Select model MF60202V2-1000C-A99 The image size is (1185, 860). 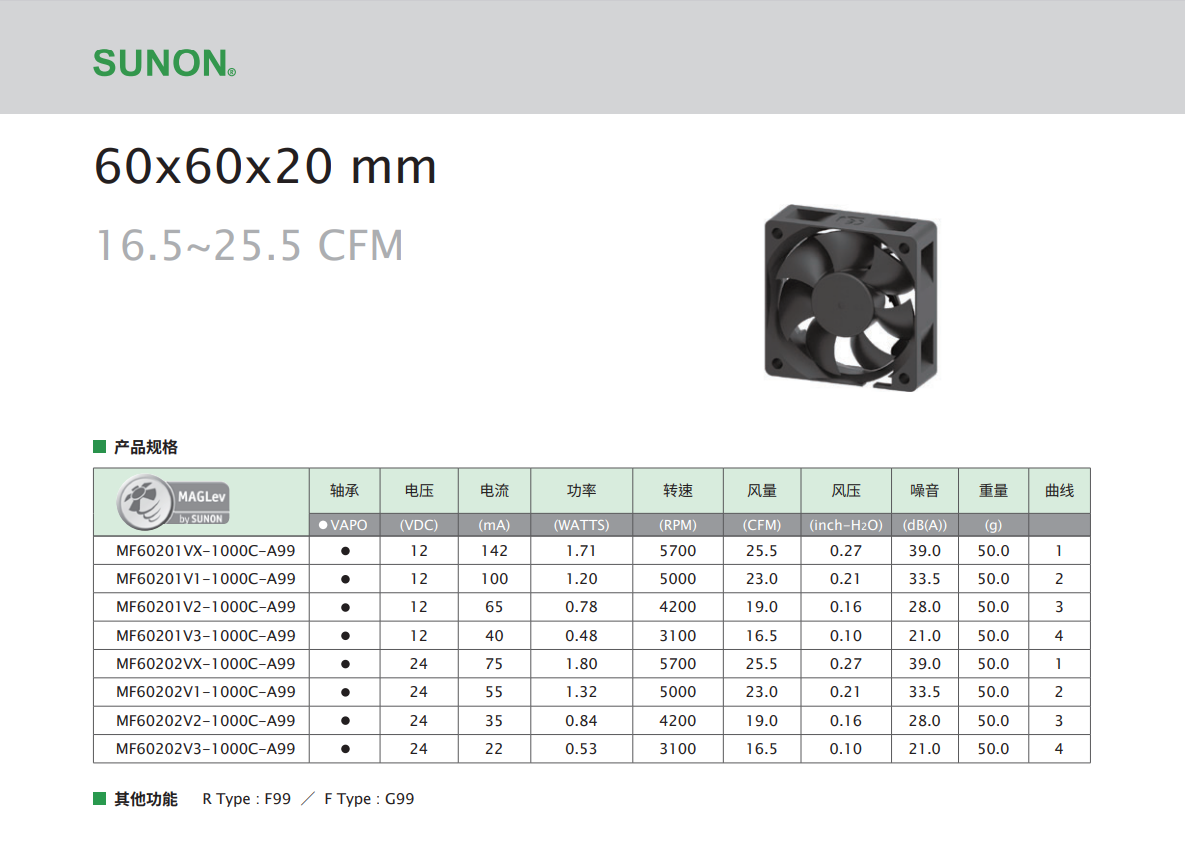pyautogui.click(x=206, y=720)
